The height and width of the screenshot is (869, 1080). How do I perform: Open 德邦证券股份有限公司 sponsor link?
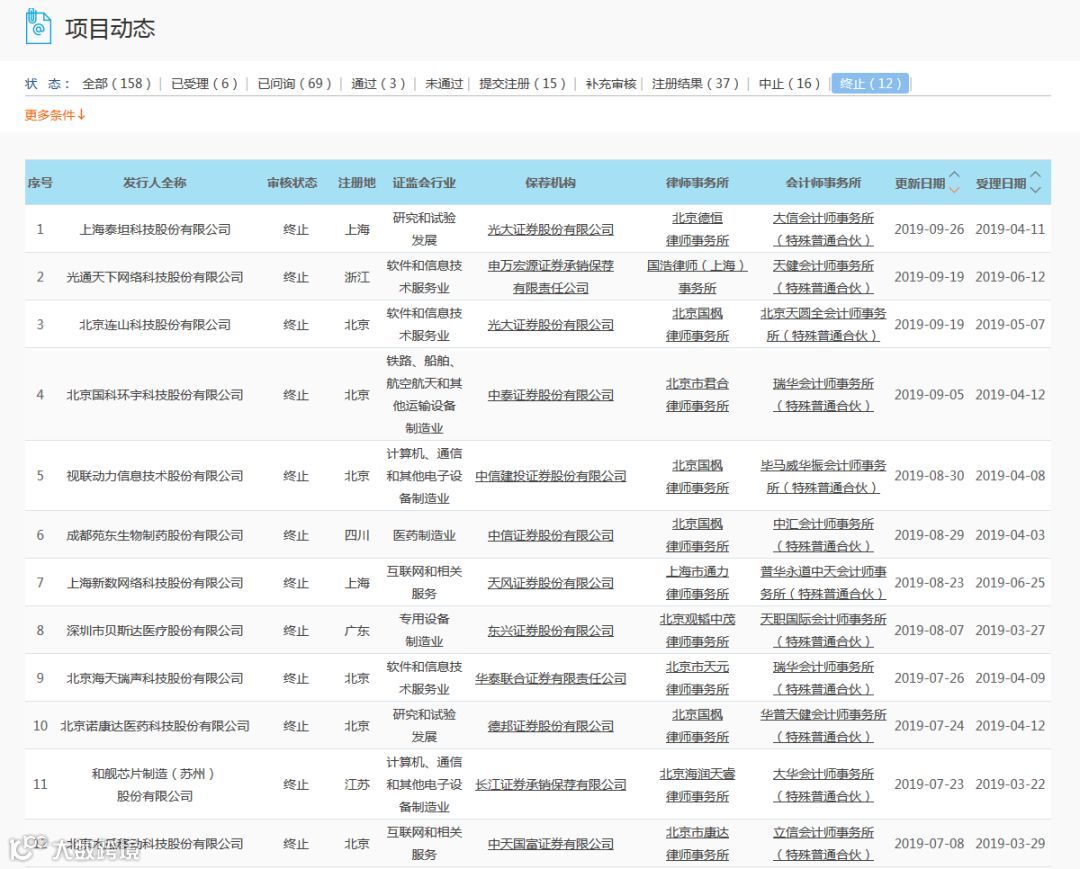pyautogui.click(x=550, y=726)
